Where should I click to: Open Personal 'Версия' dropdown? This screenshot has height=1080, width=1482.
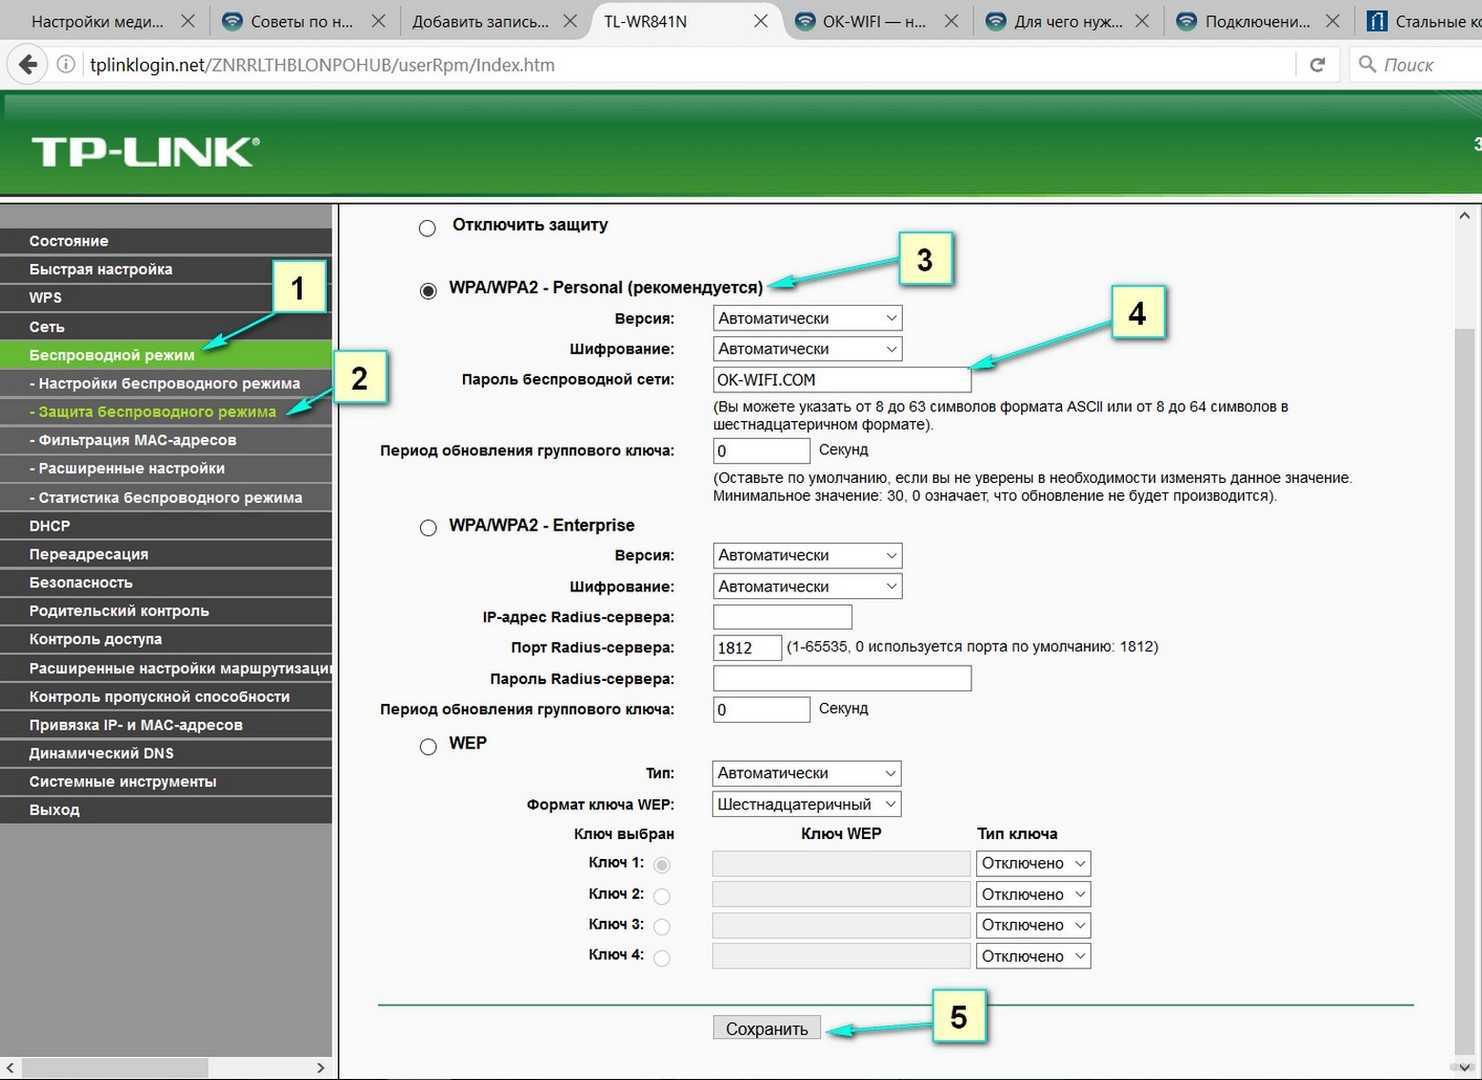pos(807,318)
